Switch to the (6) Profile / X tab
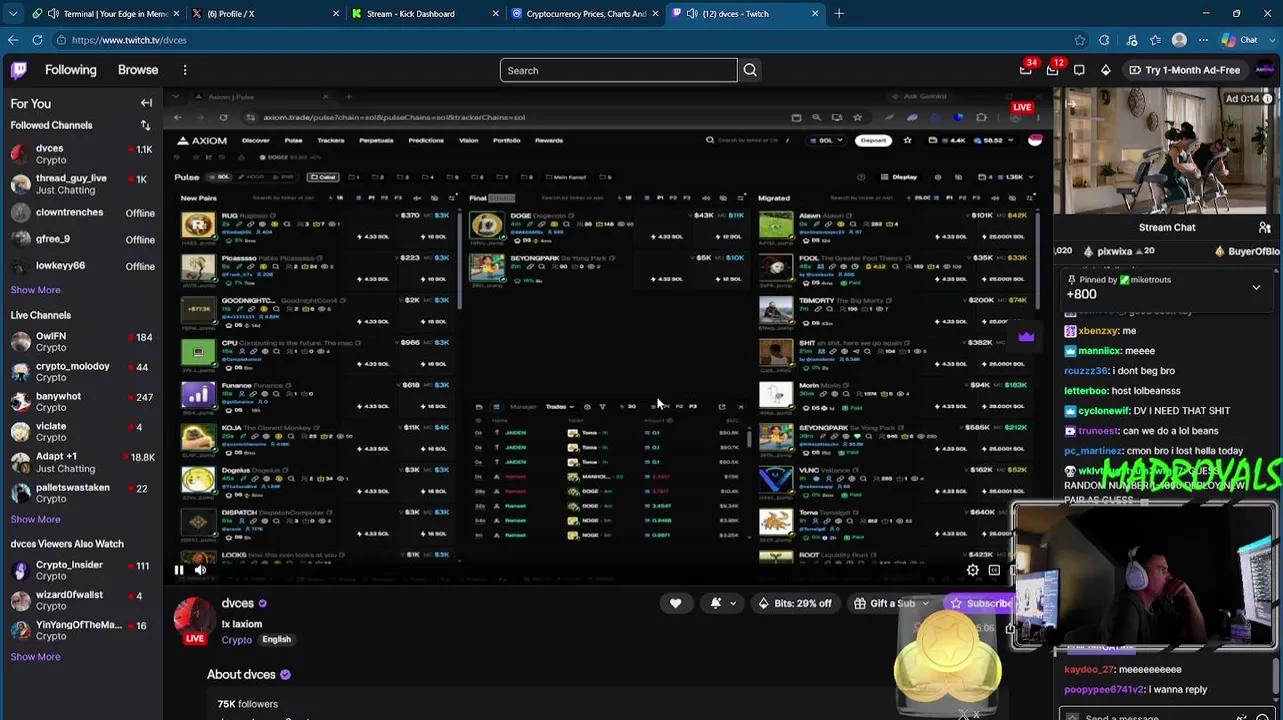 tap(266, 14)
